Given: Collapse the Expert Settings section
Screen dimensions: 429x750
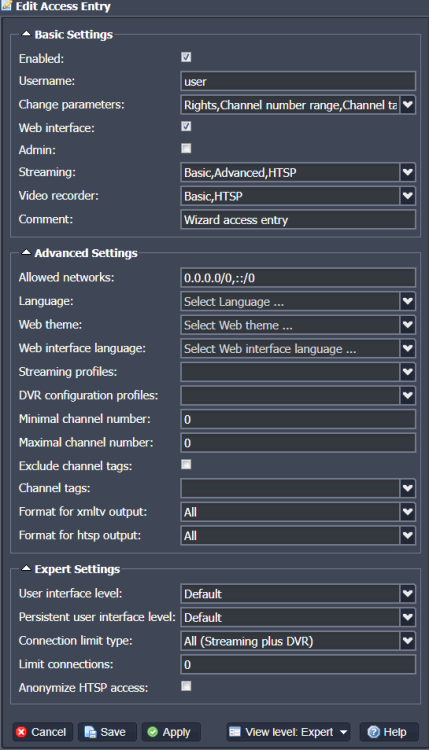Looking at the screenshot, I should pyautogui.click(x=26, y=568).
